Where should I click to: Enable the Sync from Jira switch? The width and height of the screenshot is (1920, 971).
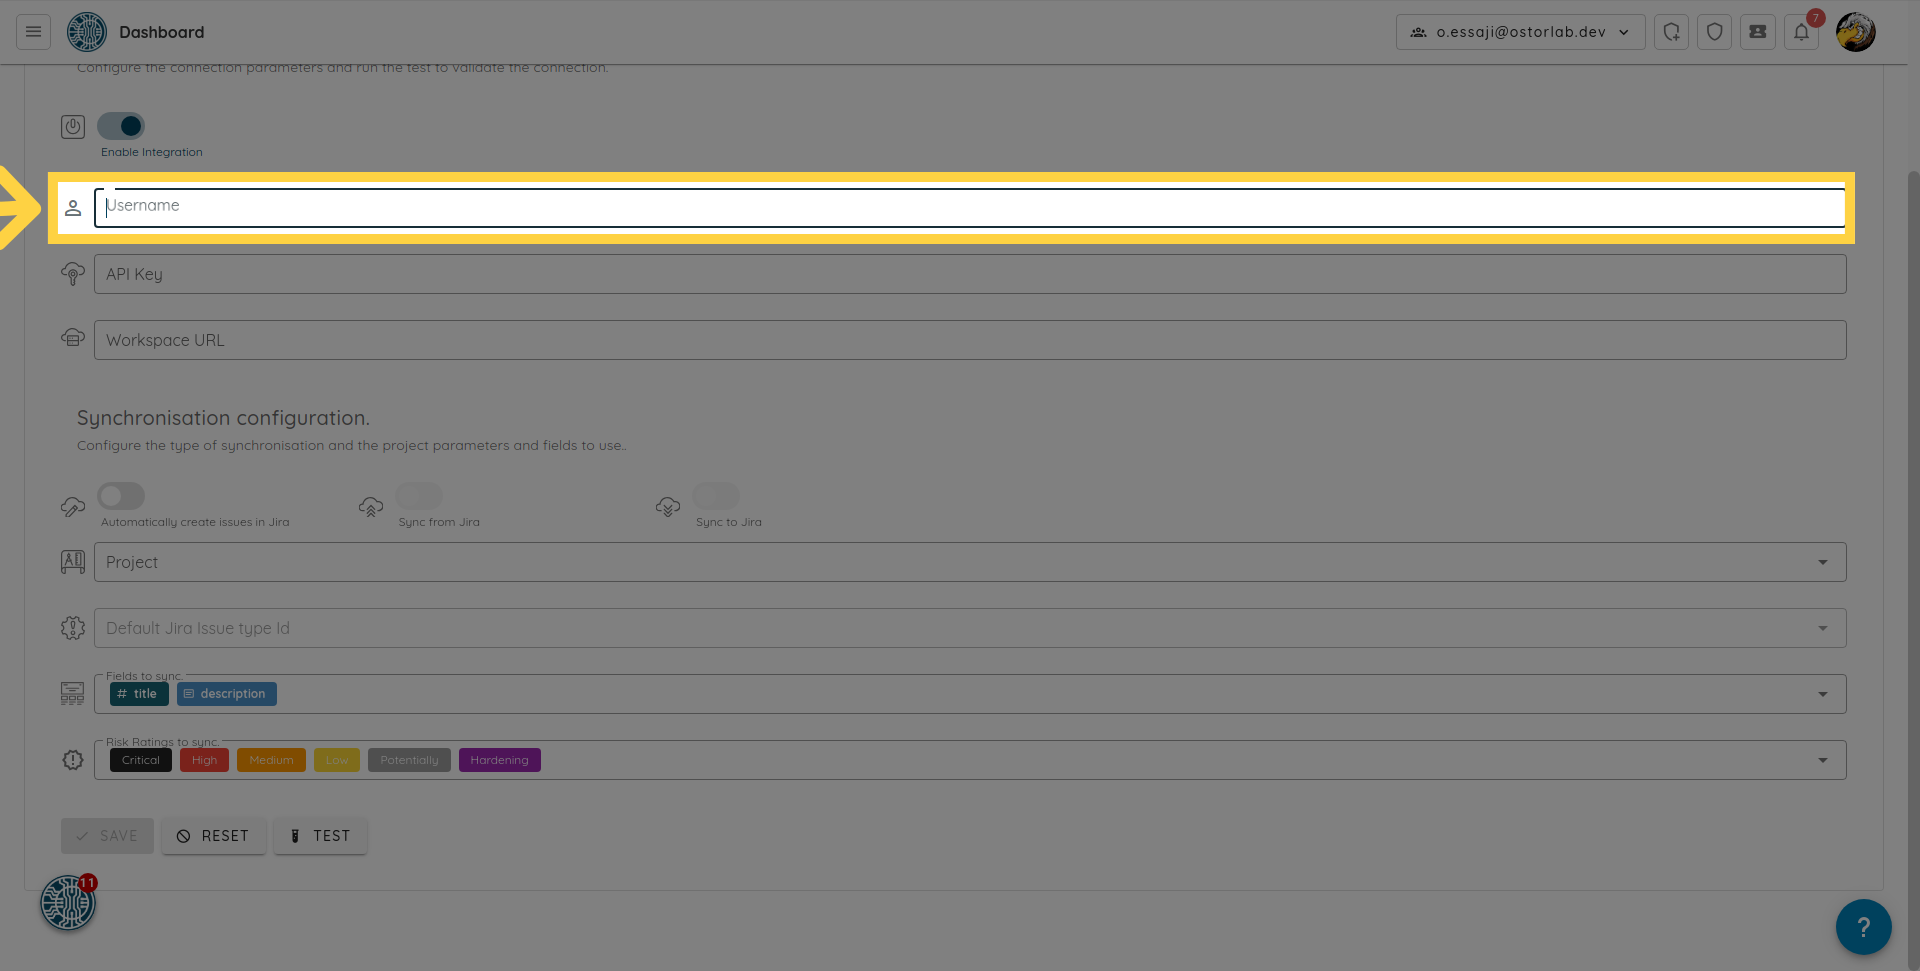click(x=419, y=496)
